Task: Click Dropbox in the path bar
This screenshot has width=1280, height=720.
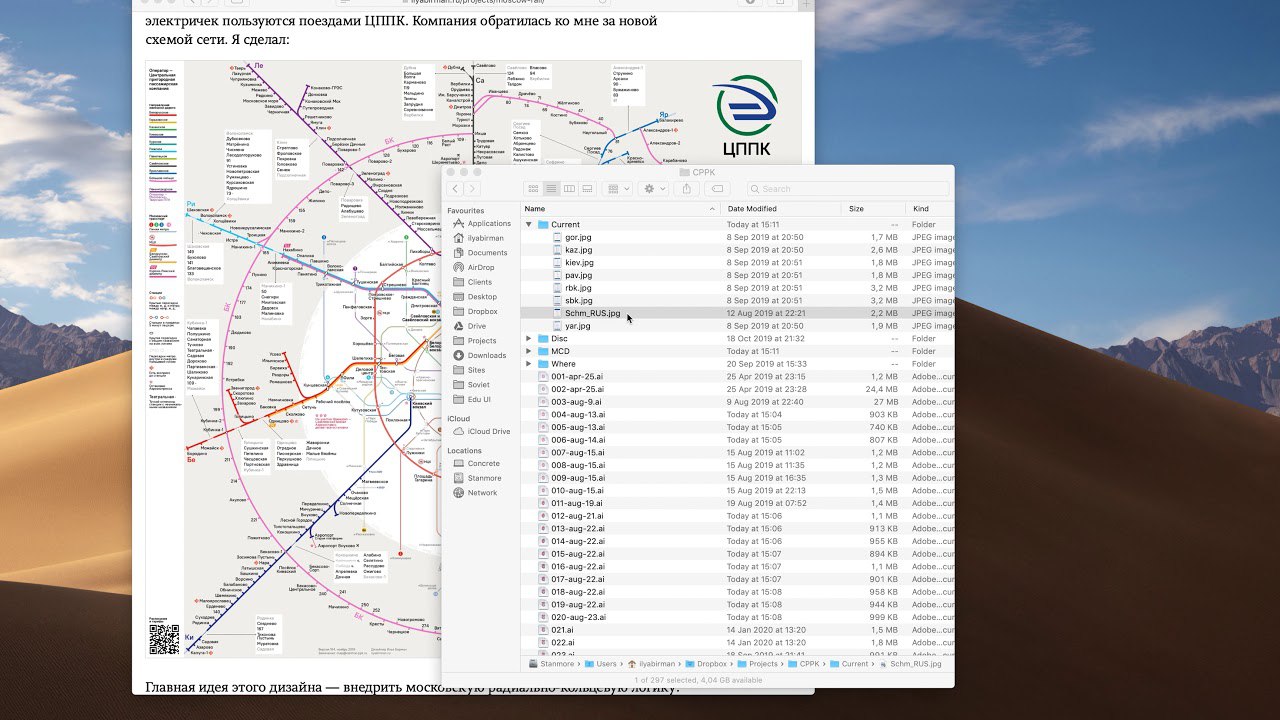Action: (706, 664)
